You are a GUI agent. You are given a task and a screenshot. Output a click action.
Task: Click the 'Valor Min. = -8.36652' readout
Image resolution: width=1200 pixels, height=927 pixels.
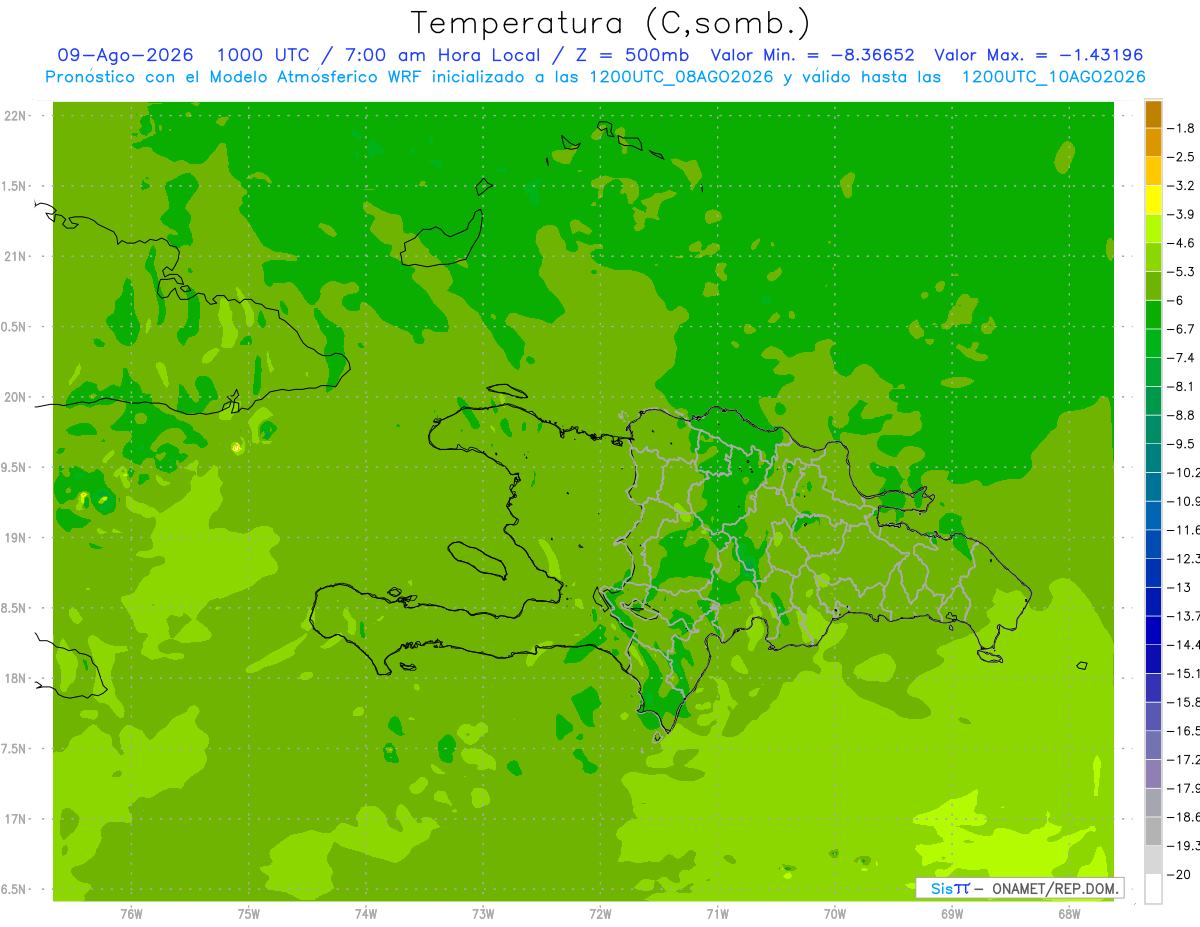click(x=812, y=55)
